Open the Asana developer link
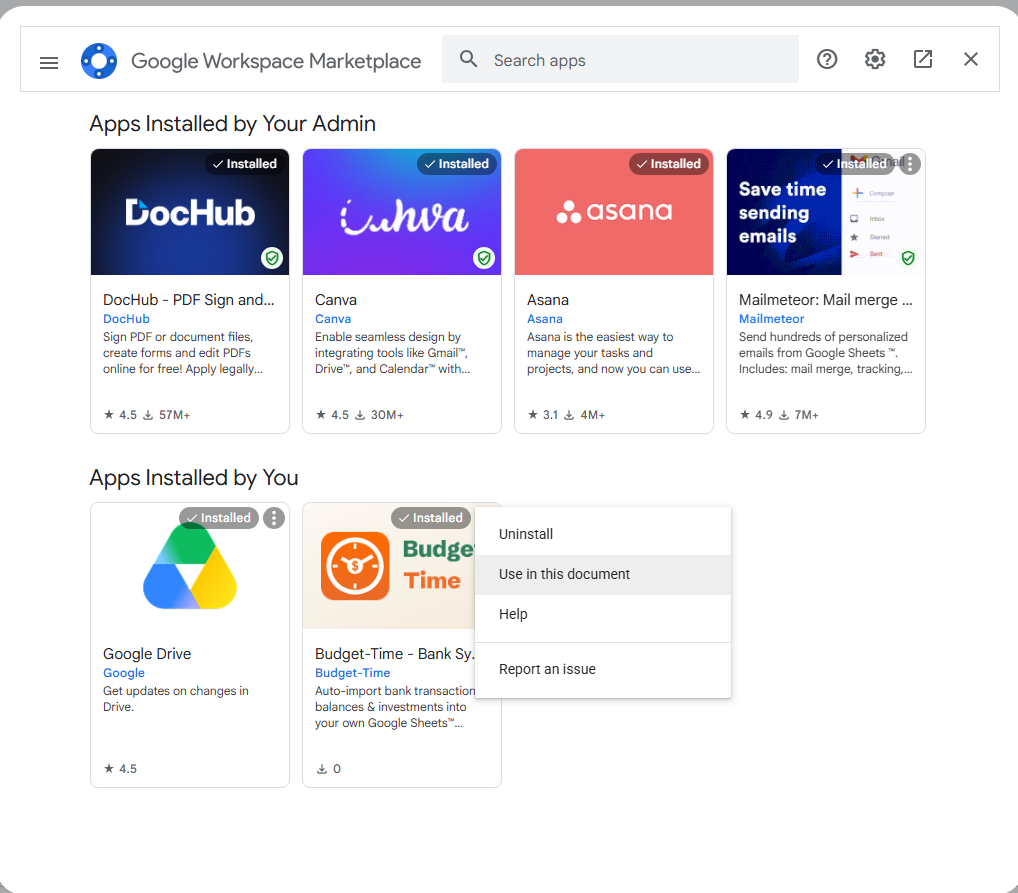 point(544,319)
